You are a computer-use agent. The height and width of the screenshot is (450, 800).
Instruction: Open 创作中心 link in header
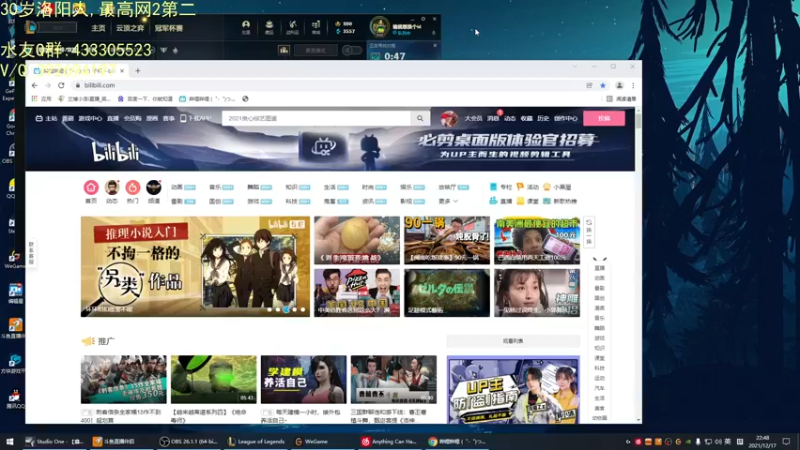click(566, 118)
